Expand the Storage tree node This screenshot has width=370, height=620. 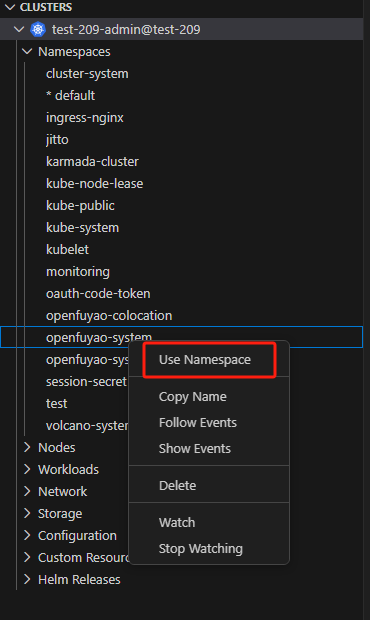pos(27,513)
